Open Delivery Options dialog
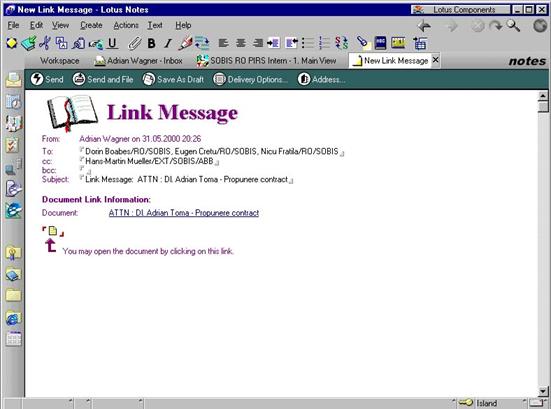 tap(251, 79)
